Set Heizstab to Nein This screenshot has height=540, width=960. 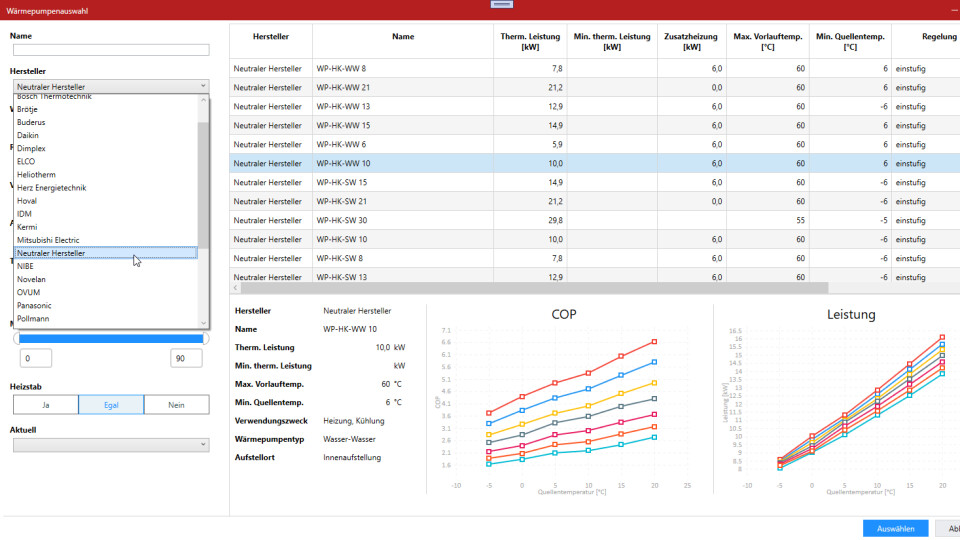coord(176,405)
